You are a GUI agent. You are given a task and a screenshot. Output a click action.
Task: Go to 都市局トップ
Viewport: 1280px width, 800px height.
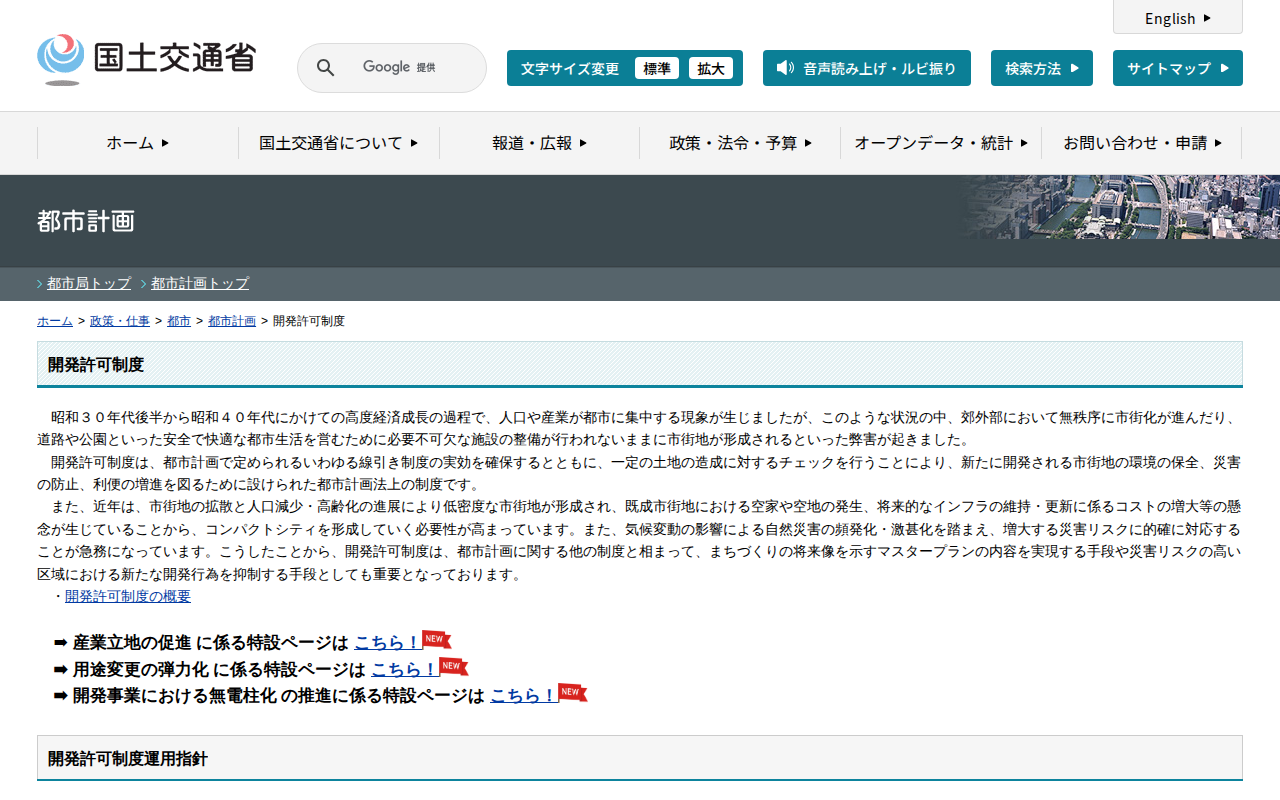[x=89, y=283]
